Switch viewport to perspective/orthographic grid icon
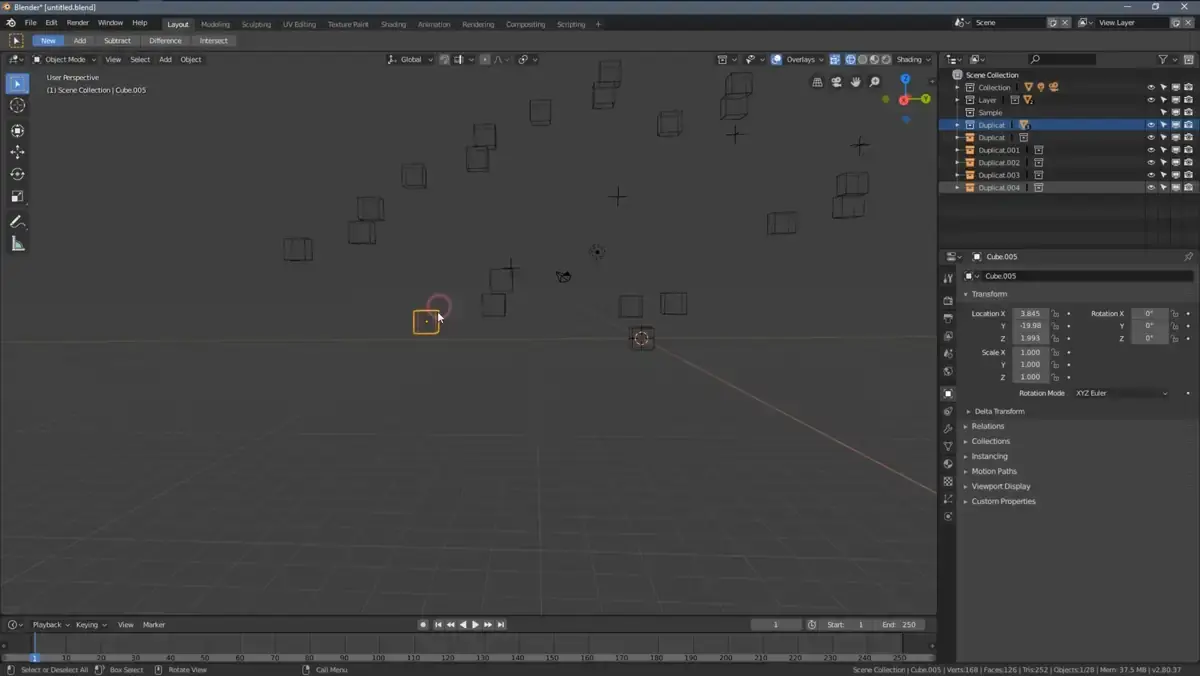This screenshot has height=676, width=1200. pos(817,82)
